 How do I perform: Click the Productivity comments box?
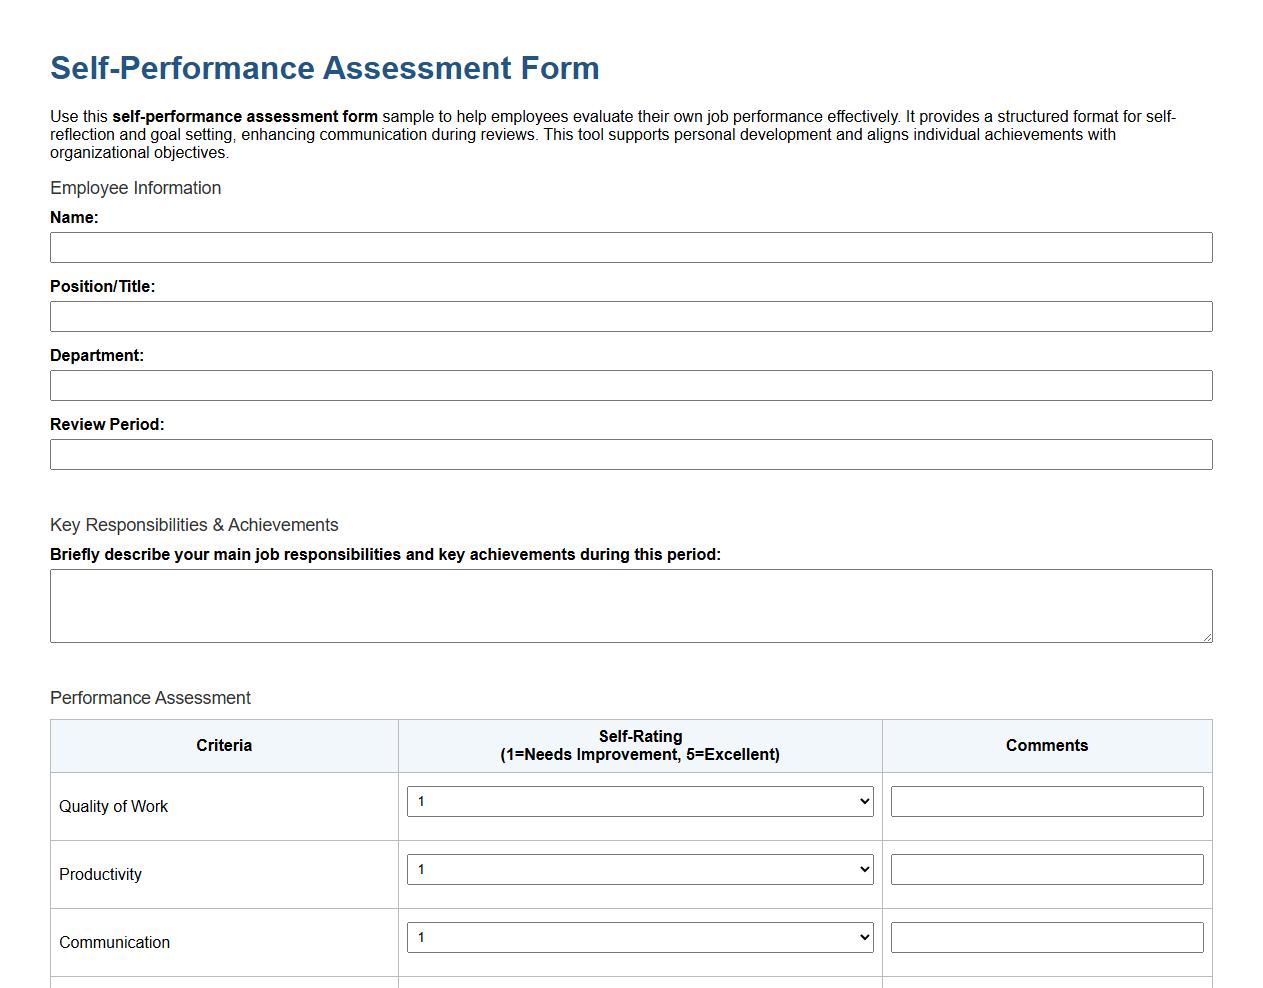1046,869
